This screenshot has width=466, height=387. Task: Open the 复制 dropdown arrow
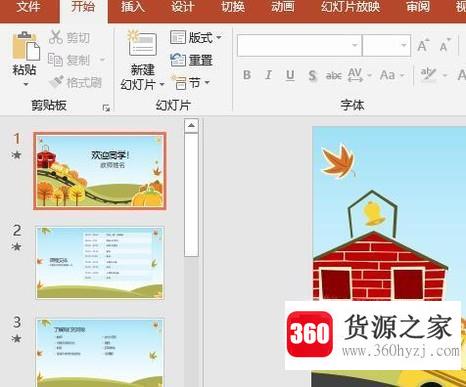[x=102, y=60]
